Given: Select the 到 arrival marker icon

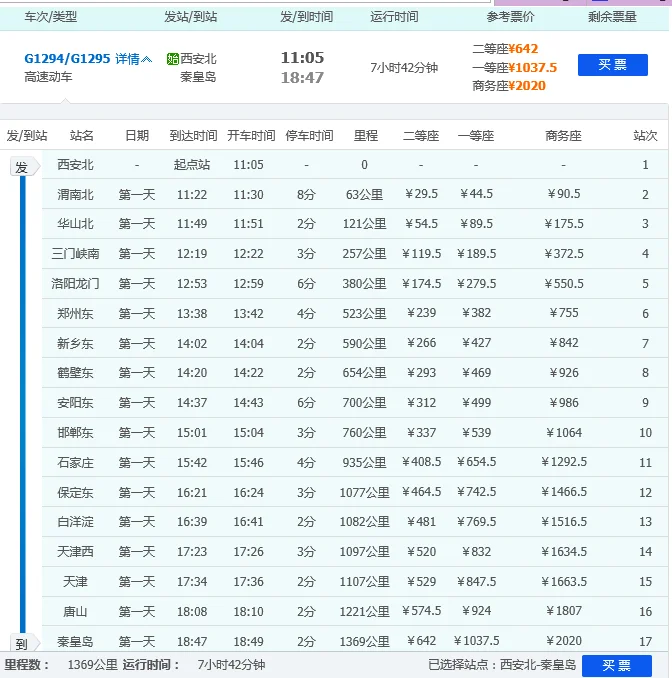Looking at the screenshot, I should tap(25, 643).
